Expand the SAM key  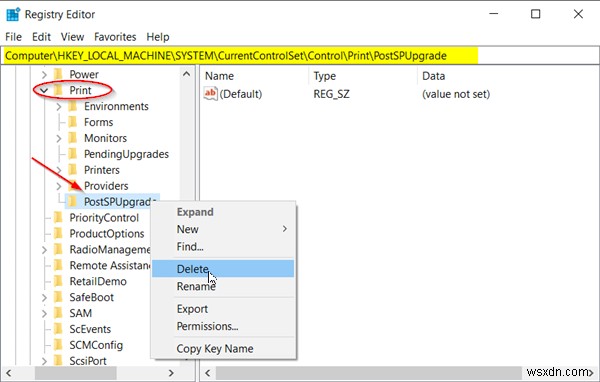tap(44, 313)
